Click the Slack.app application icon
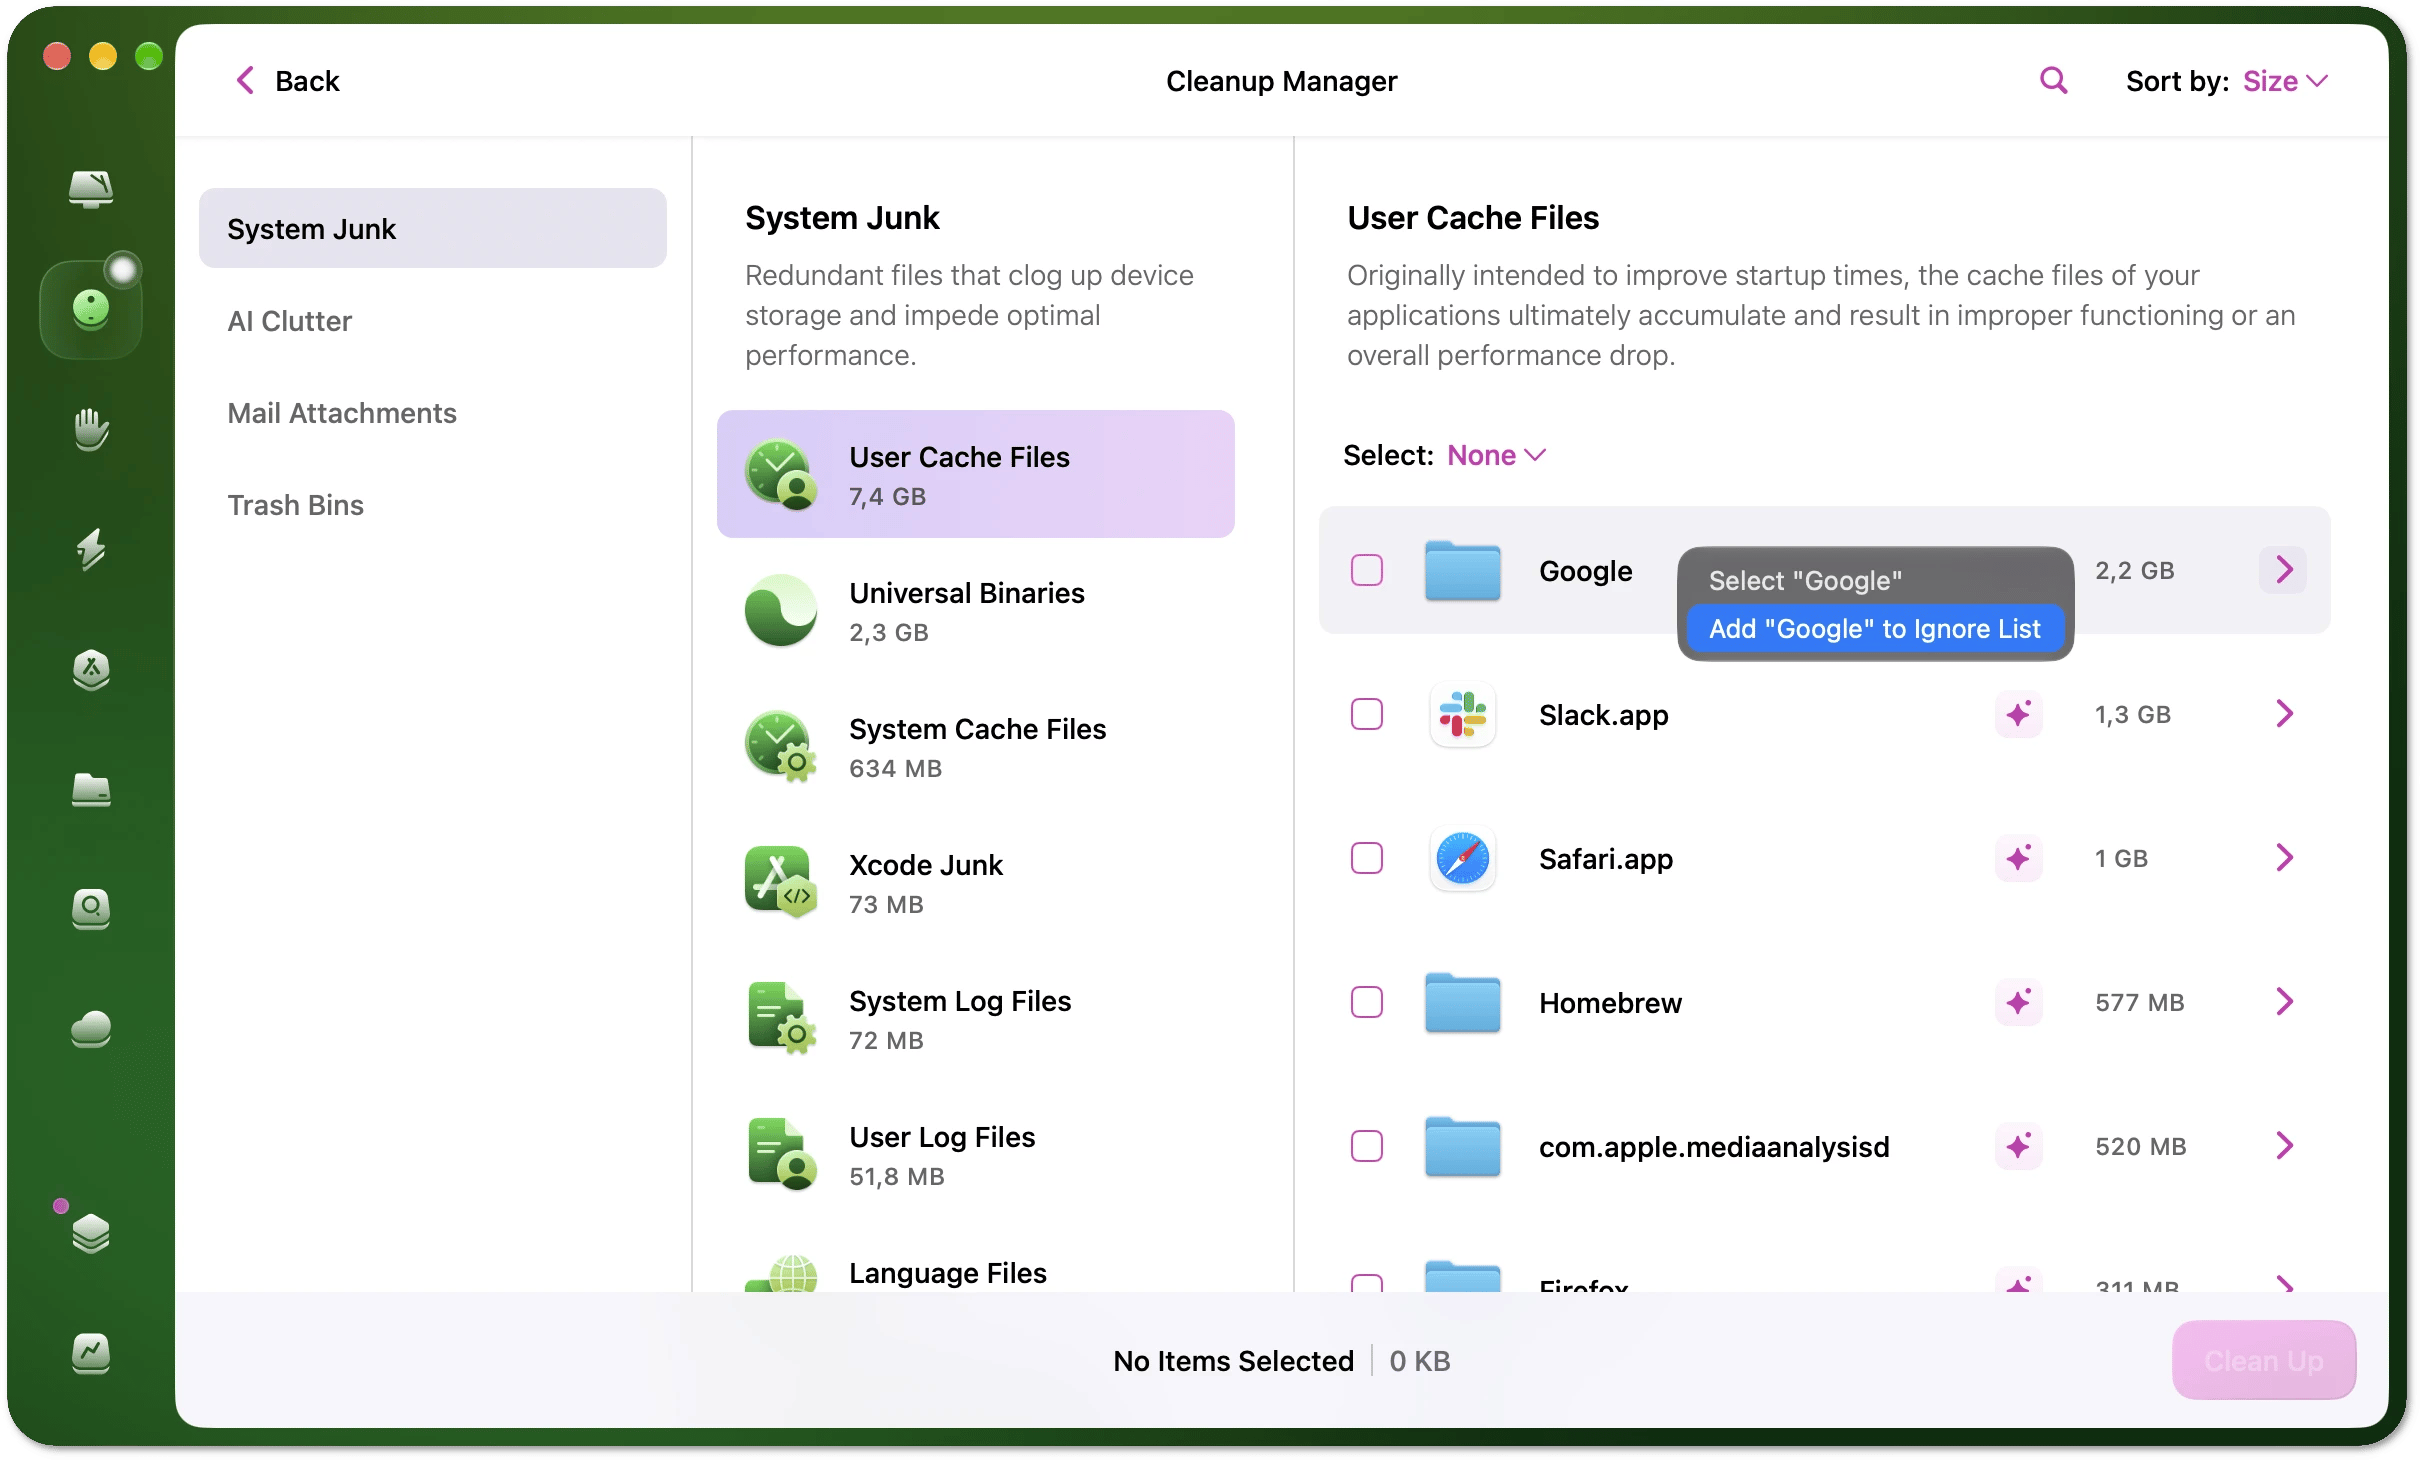The image size is (2420, 1460). [1462, 714]
